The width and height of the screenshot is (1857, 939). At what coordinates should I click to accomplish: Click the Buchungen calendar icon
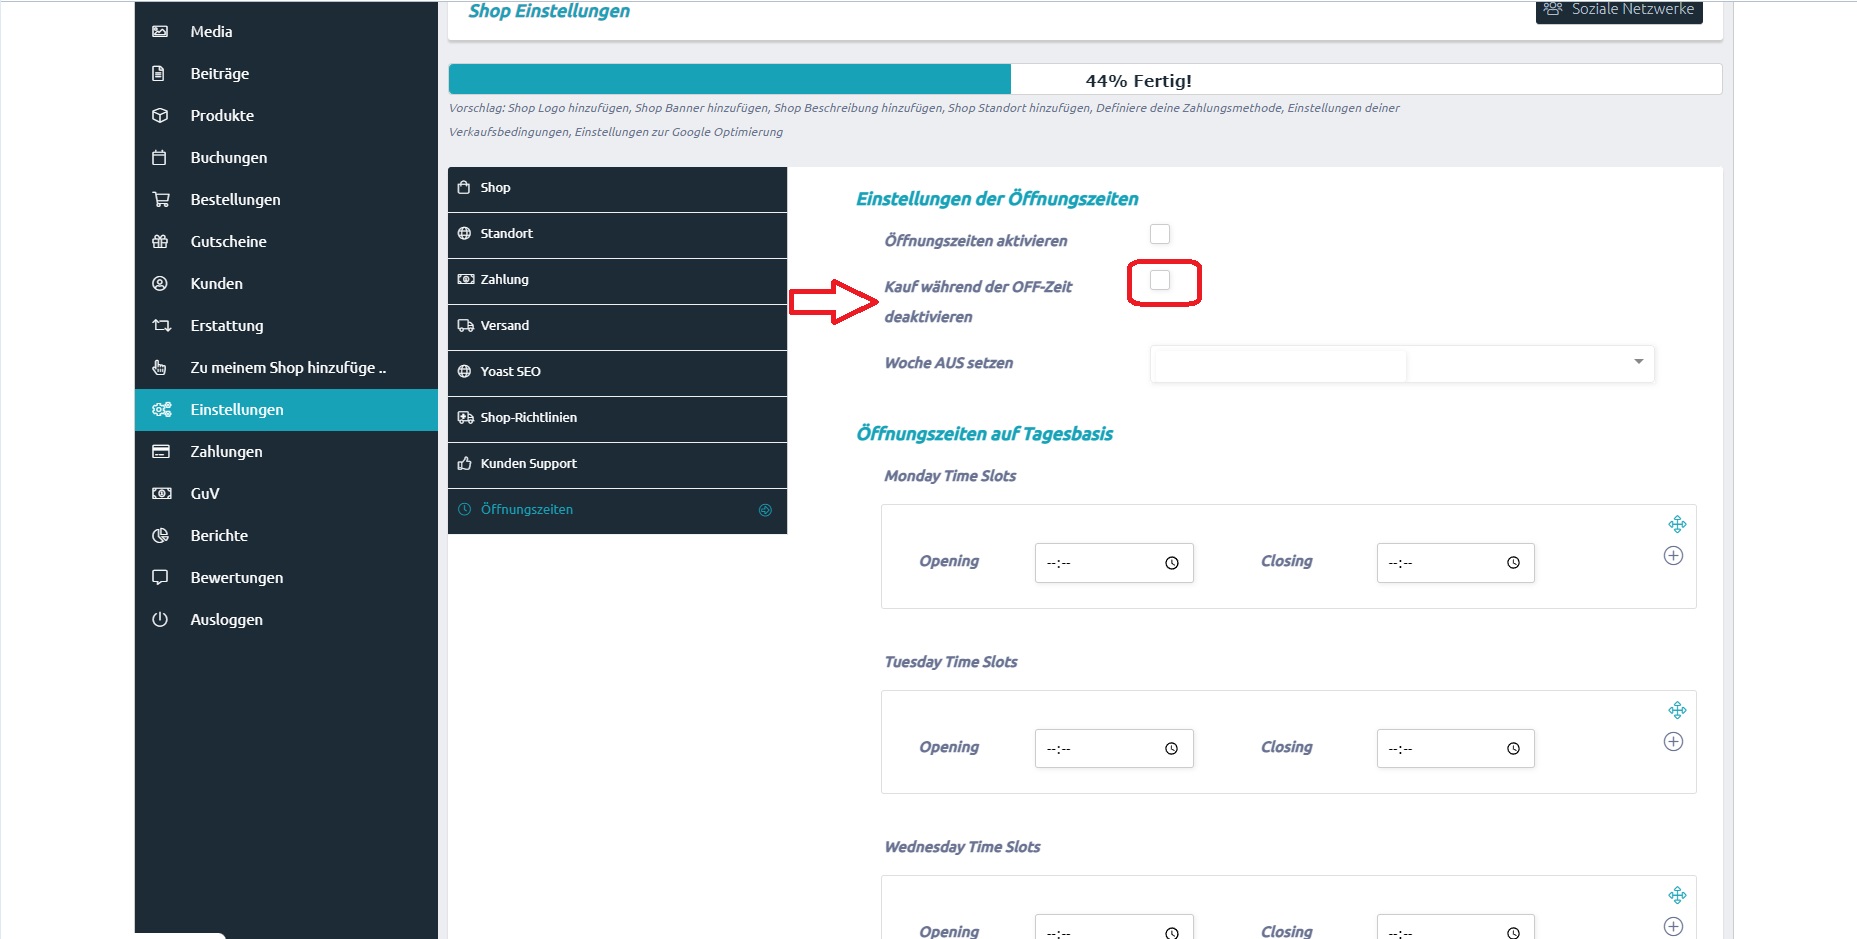(x=159, y=157)
